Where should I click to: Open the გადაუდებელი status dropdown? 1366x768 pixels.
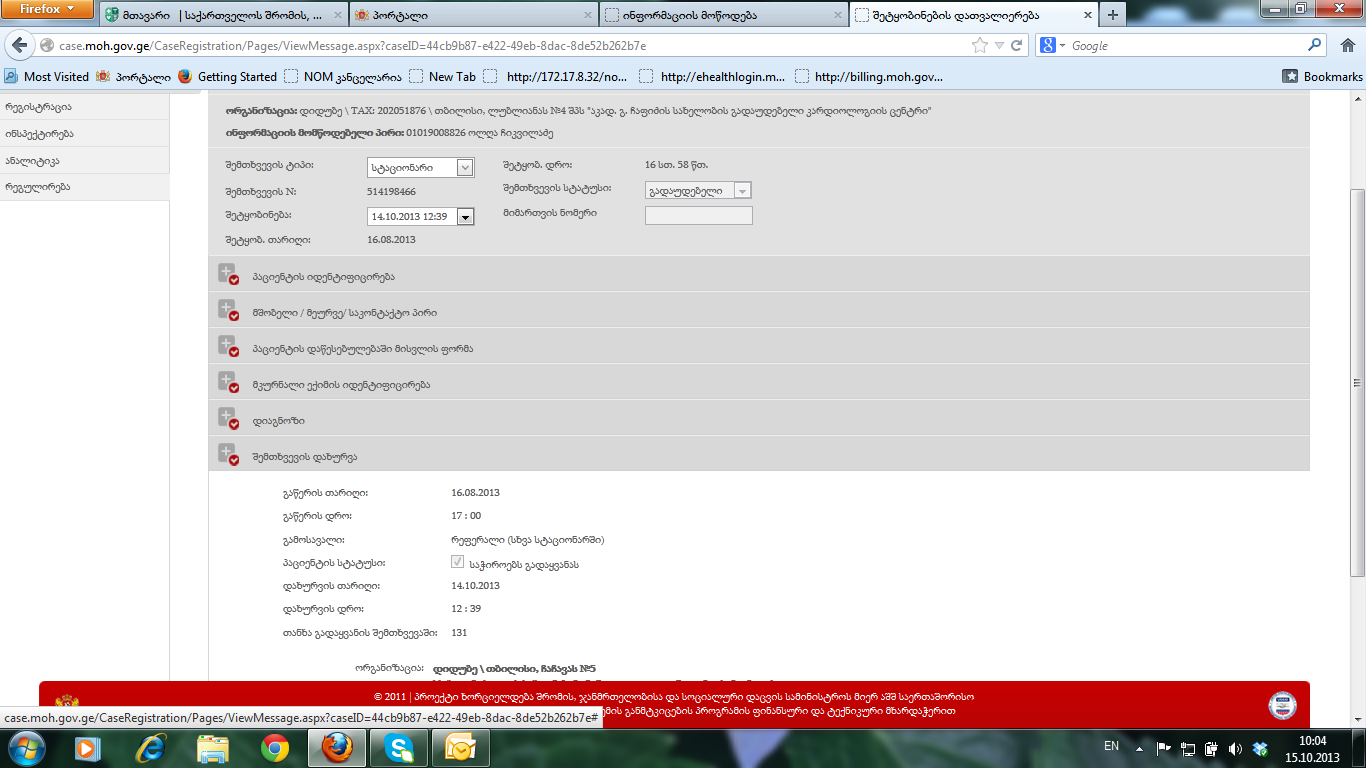click(x=742, y=191)
